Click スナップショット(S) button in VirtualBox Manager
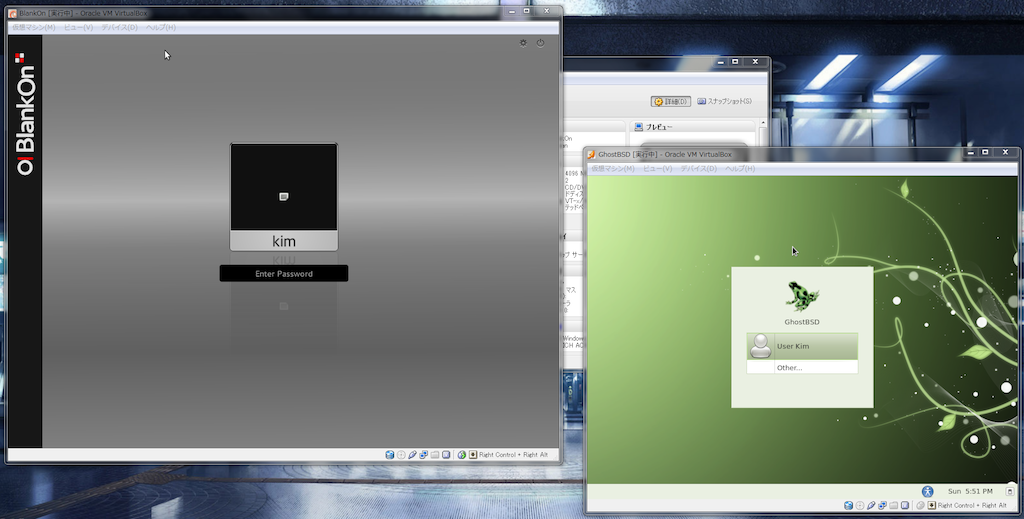 tap(724, 102)
